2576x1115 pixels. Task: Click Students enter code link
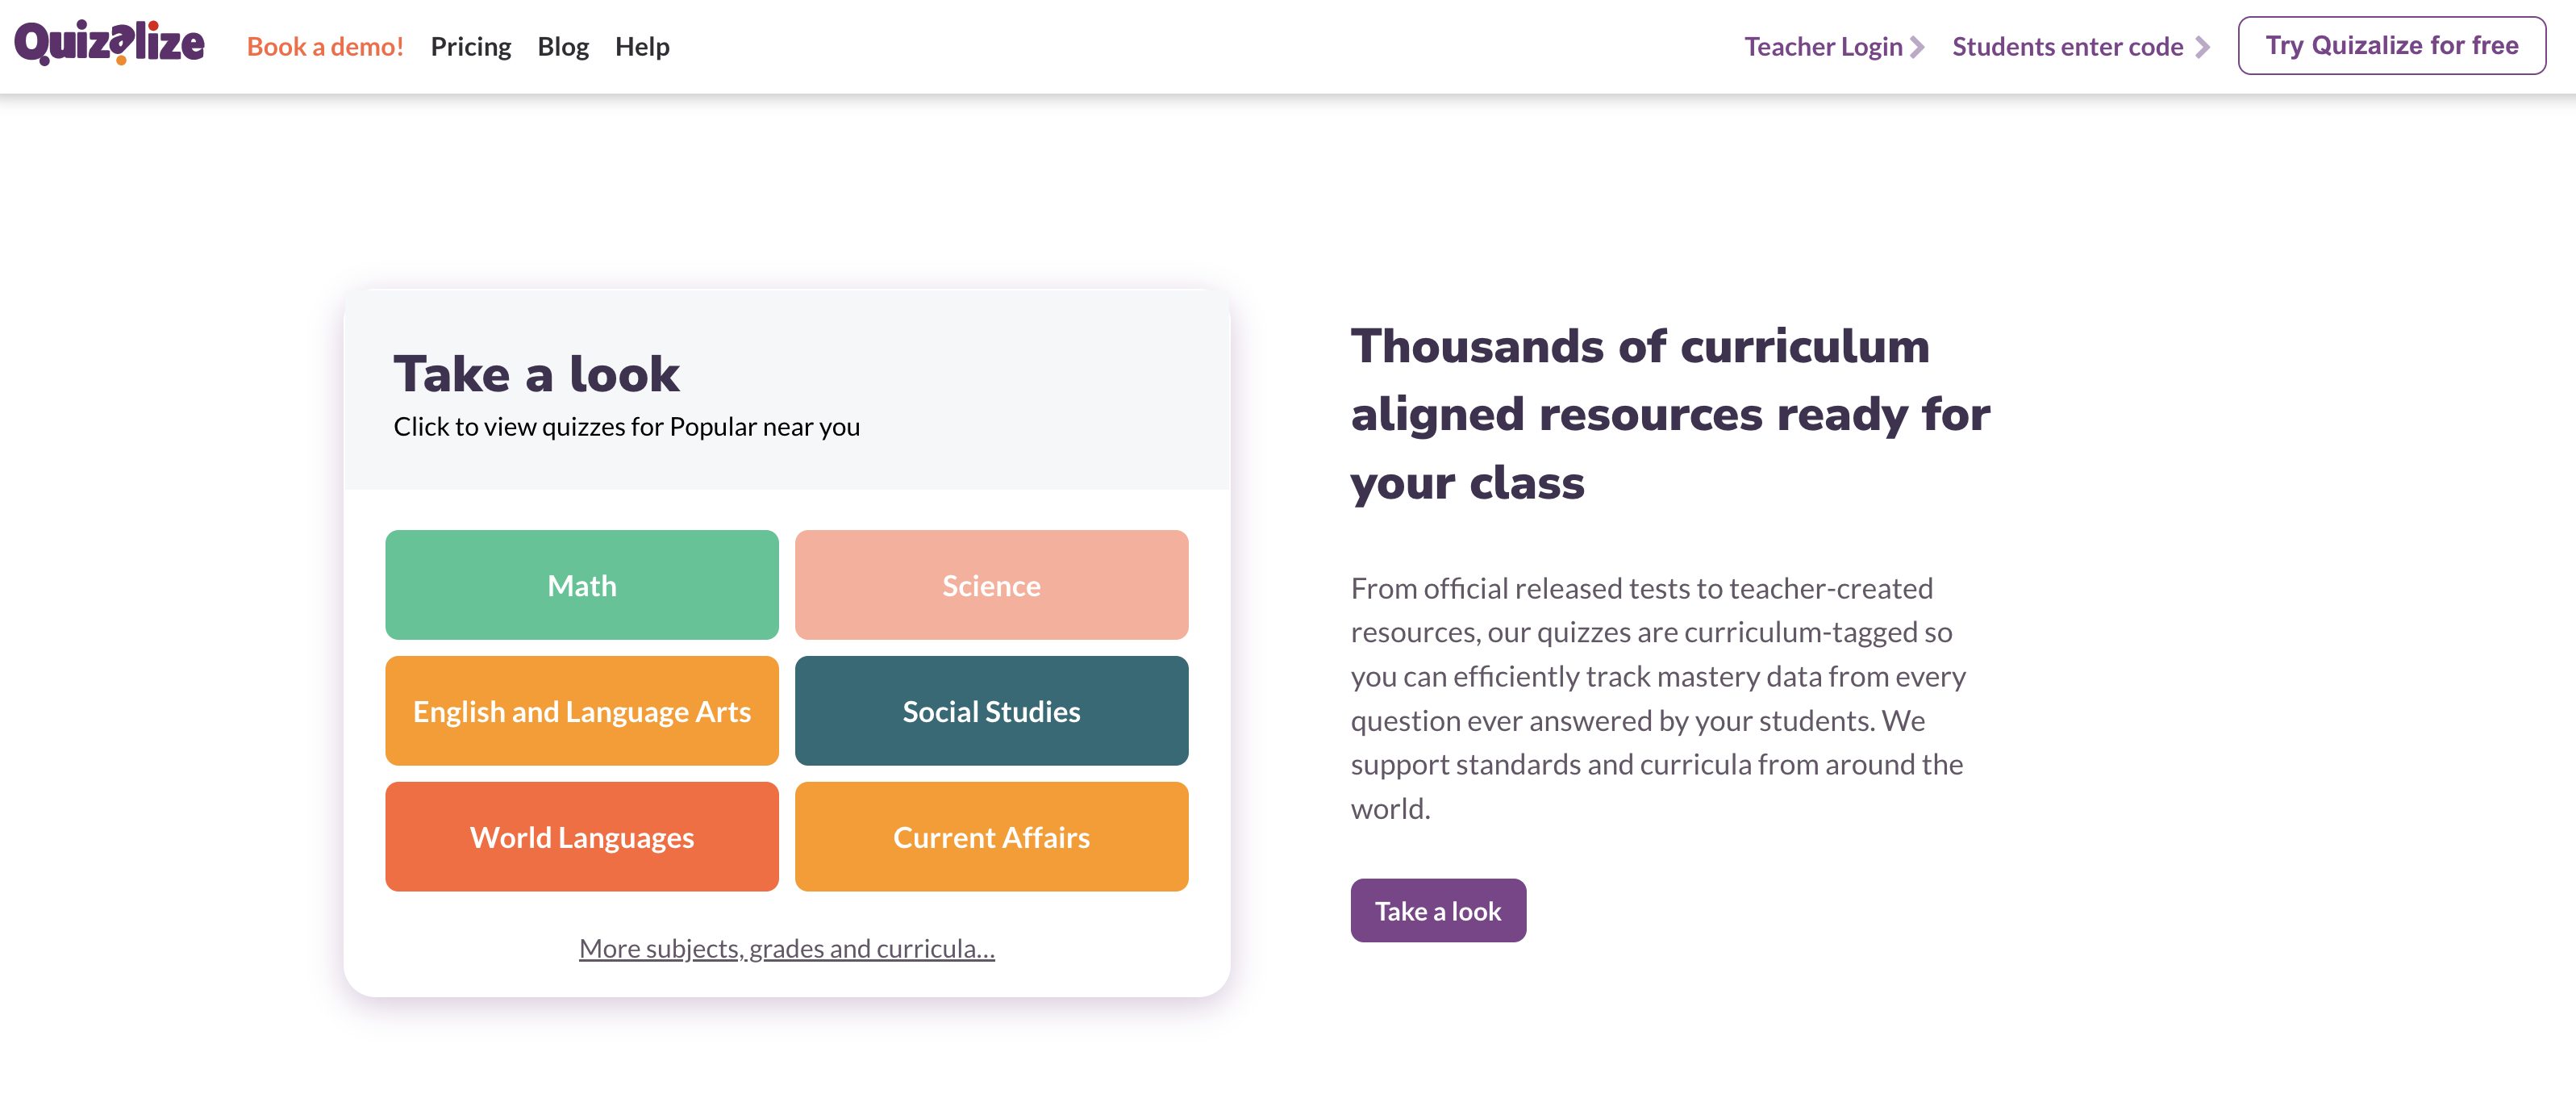point(2067,47)
